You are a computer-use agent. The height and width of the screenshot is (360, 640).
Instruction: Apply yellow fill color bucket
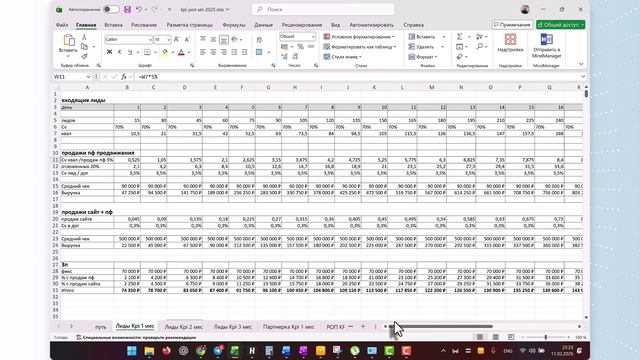tap(165, 52)
